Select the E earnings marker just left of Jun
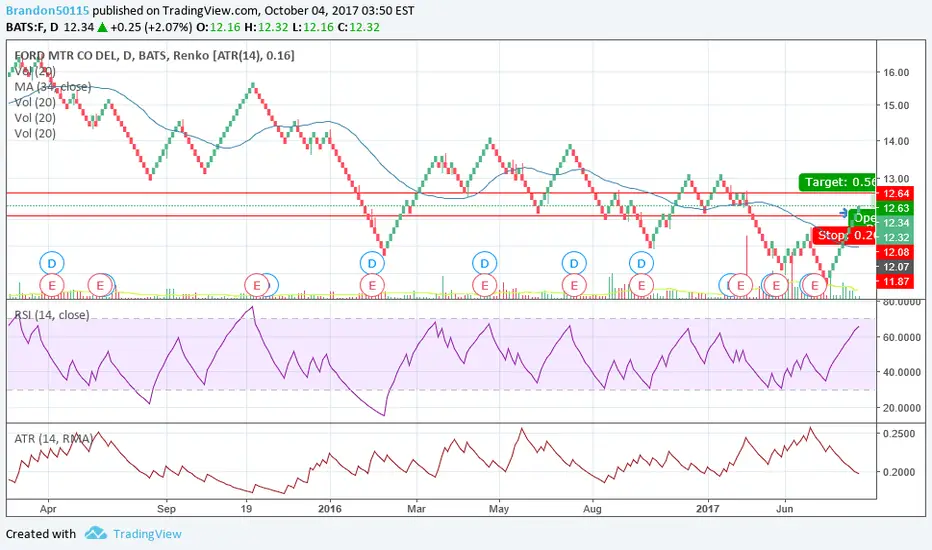The width and height of the screenshot is (932, 550). click(776, 285)
